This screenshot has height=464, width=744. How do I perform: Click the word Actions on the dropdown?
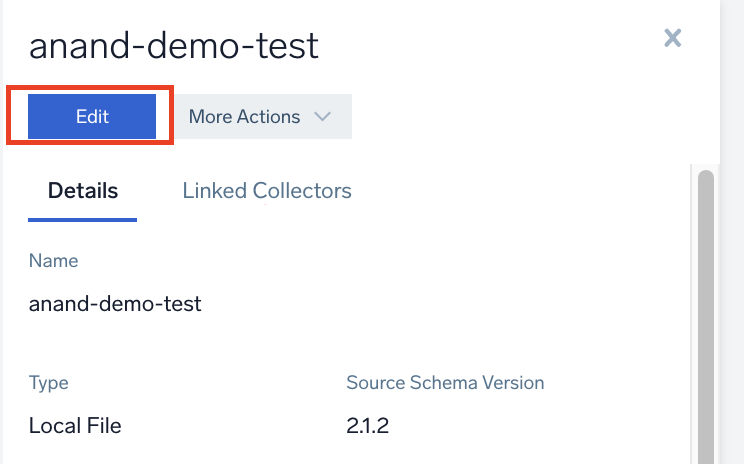point(269,116)
